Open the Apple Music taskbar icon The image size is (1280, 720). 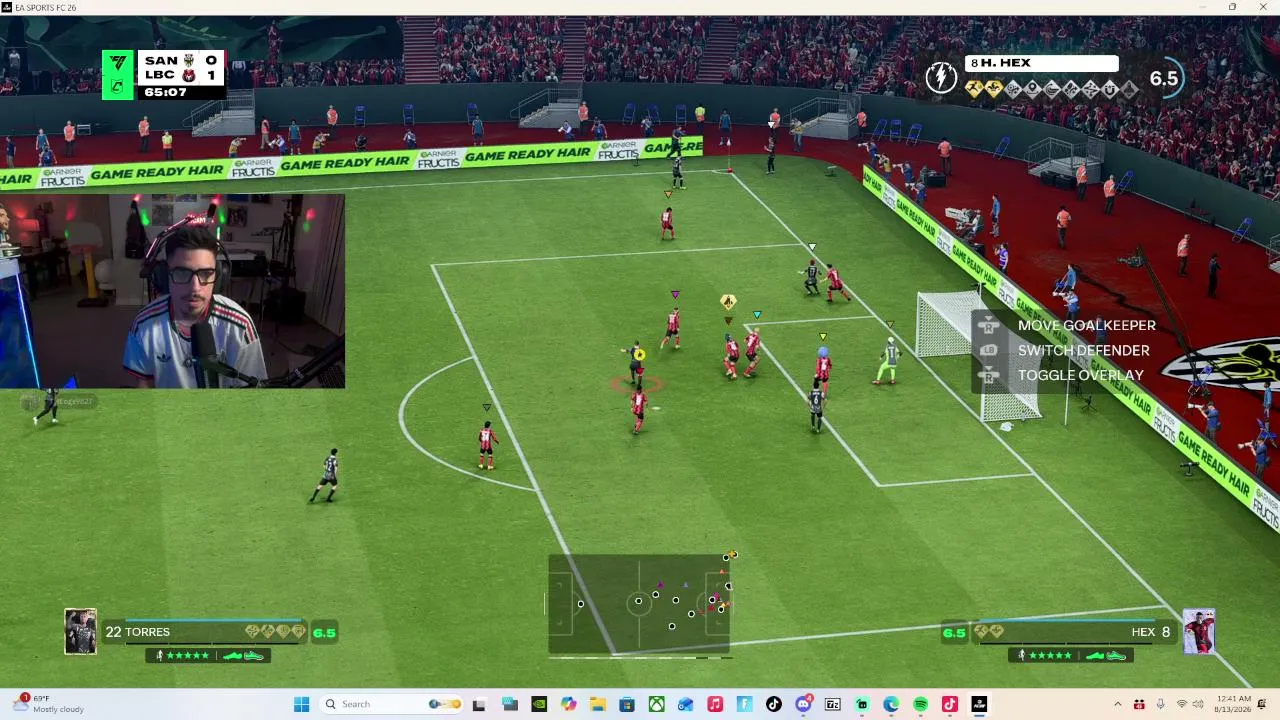pyautogui.click(x=715, y=704)
